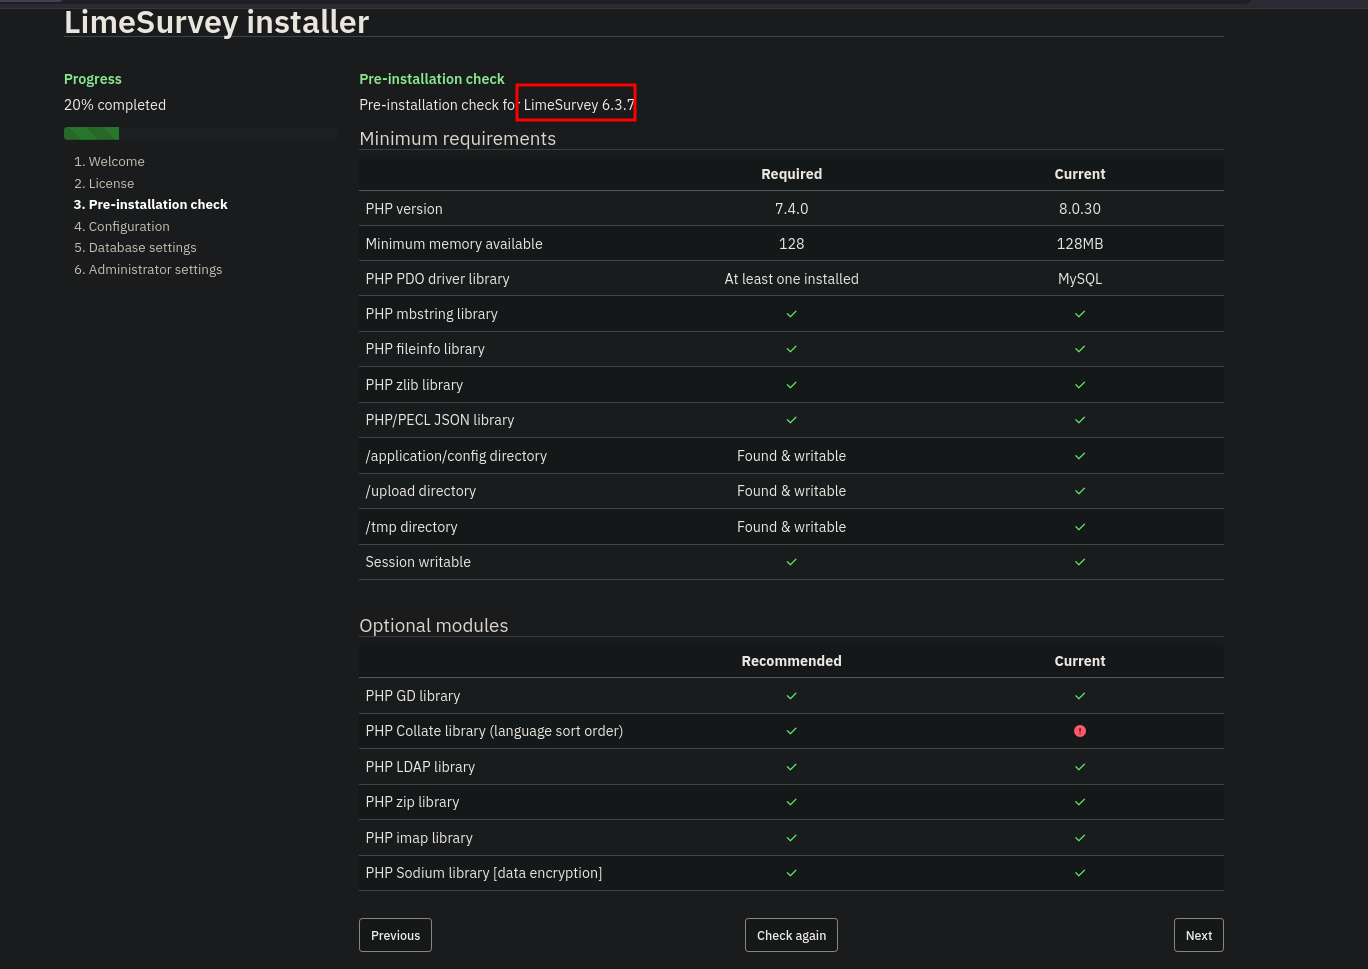The image size is (1368, 969).
Task: Click the current memory value 128MB
Action: tap(1080, 244)
